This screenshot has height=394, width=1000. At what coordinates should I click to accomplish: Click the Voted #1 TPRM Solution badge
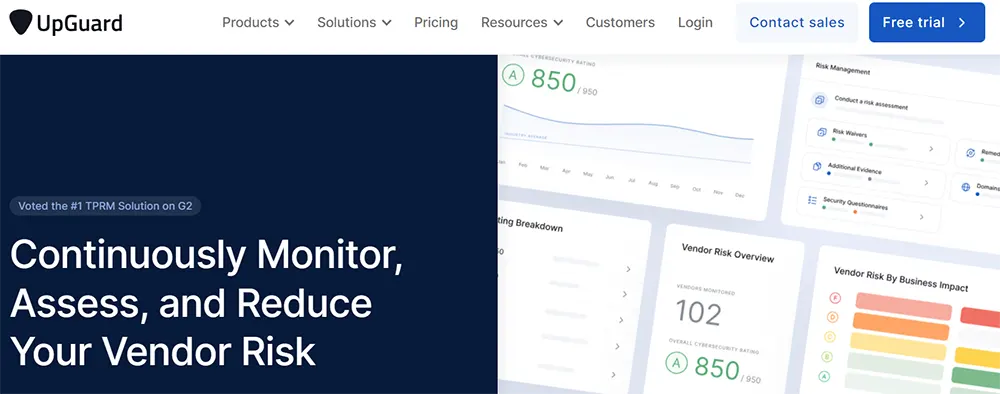click(105, 206)
